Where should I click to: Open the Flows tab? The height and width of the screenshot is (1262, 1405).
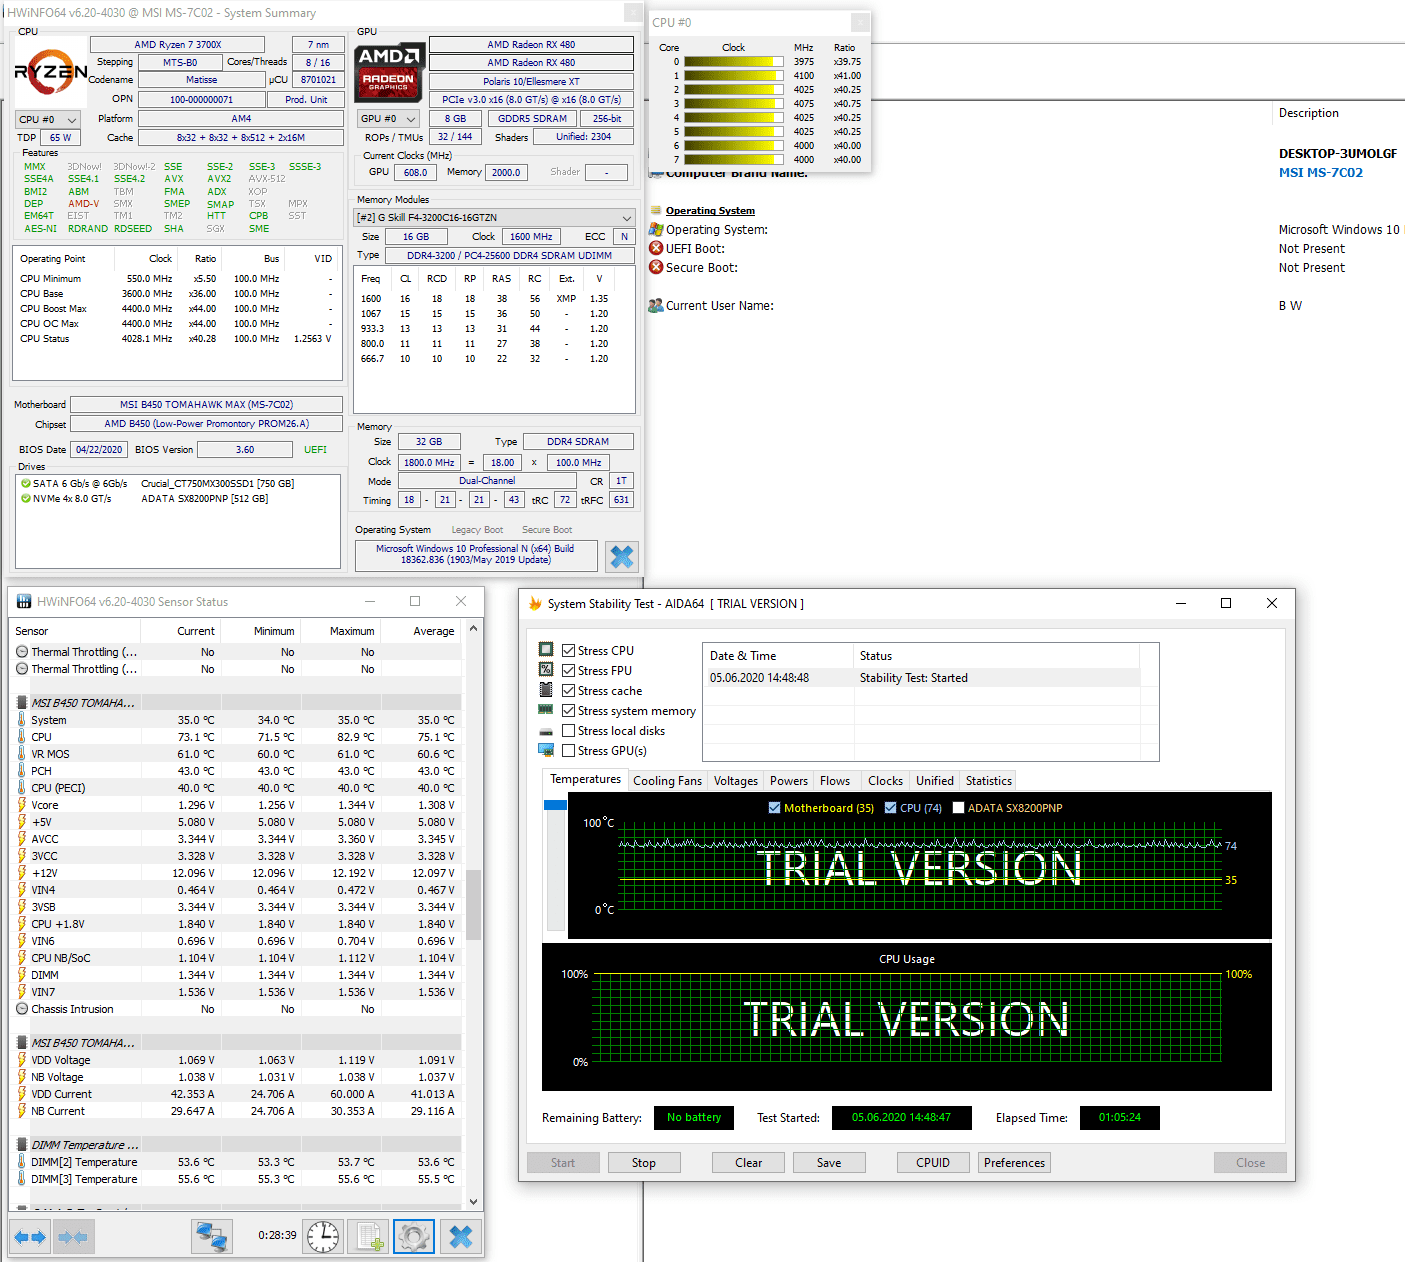(x=835, y=781)
